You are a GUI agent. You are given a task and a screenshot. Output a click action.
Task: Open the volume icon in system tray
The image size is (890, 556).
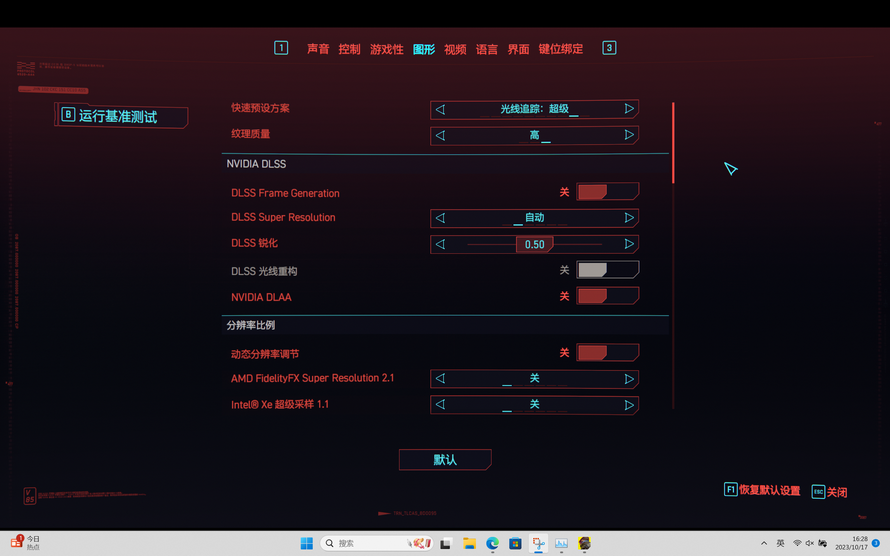point(809,544)
